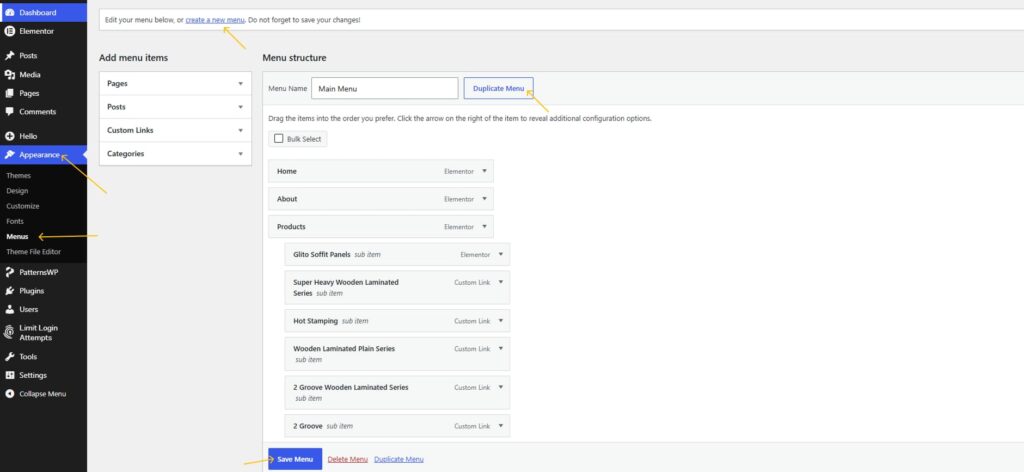Screen dimensions: 1024x472
Task: Open the Theme File Editor item
Action: click(33, 252)
